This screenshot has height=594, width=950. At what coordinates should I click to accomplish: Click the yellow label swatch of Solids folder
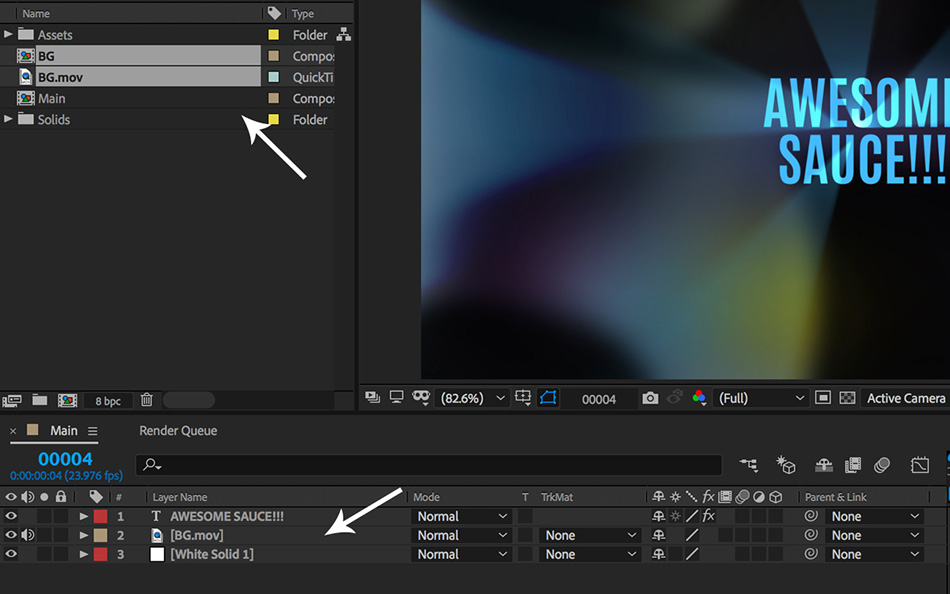pos(273,120)
